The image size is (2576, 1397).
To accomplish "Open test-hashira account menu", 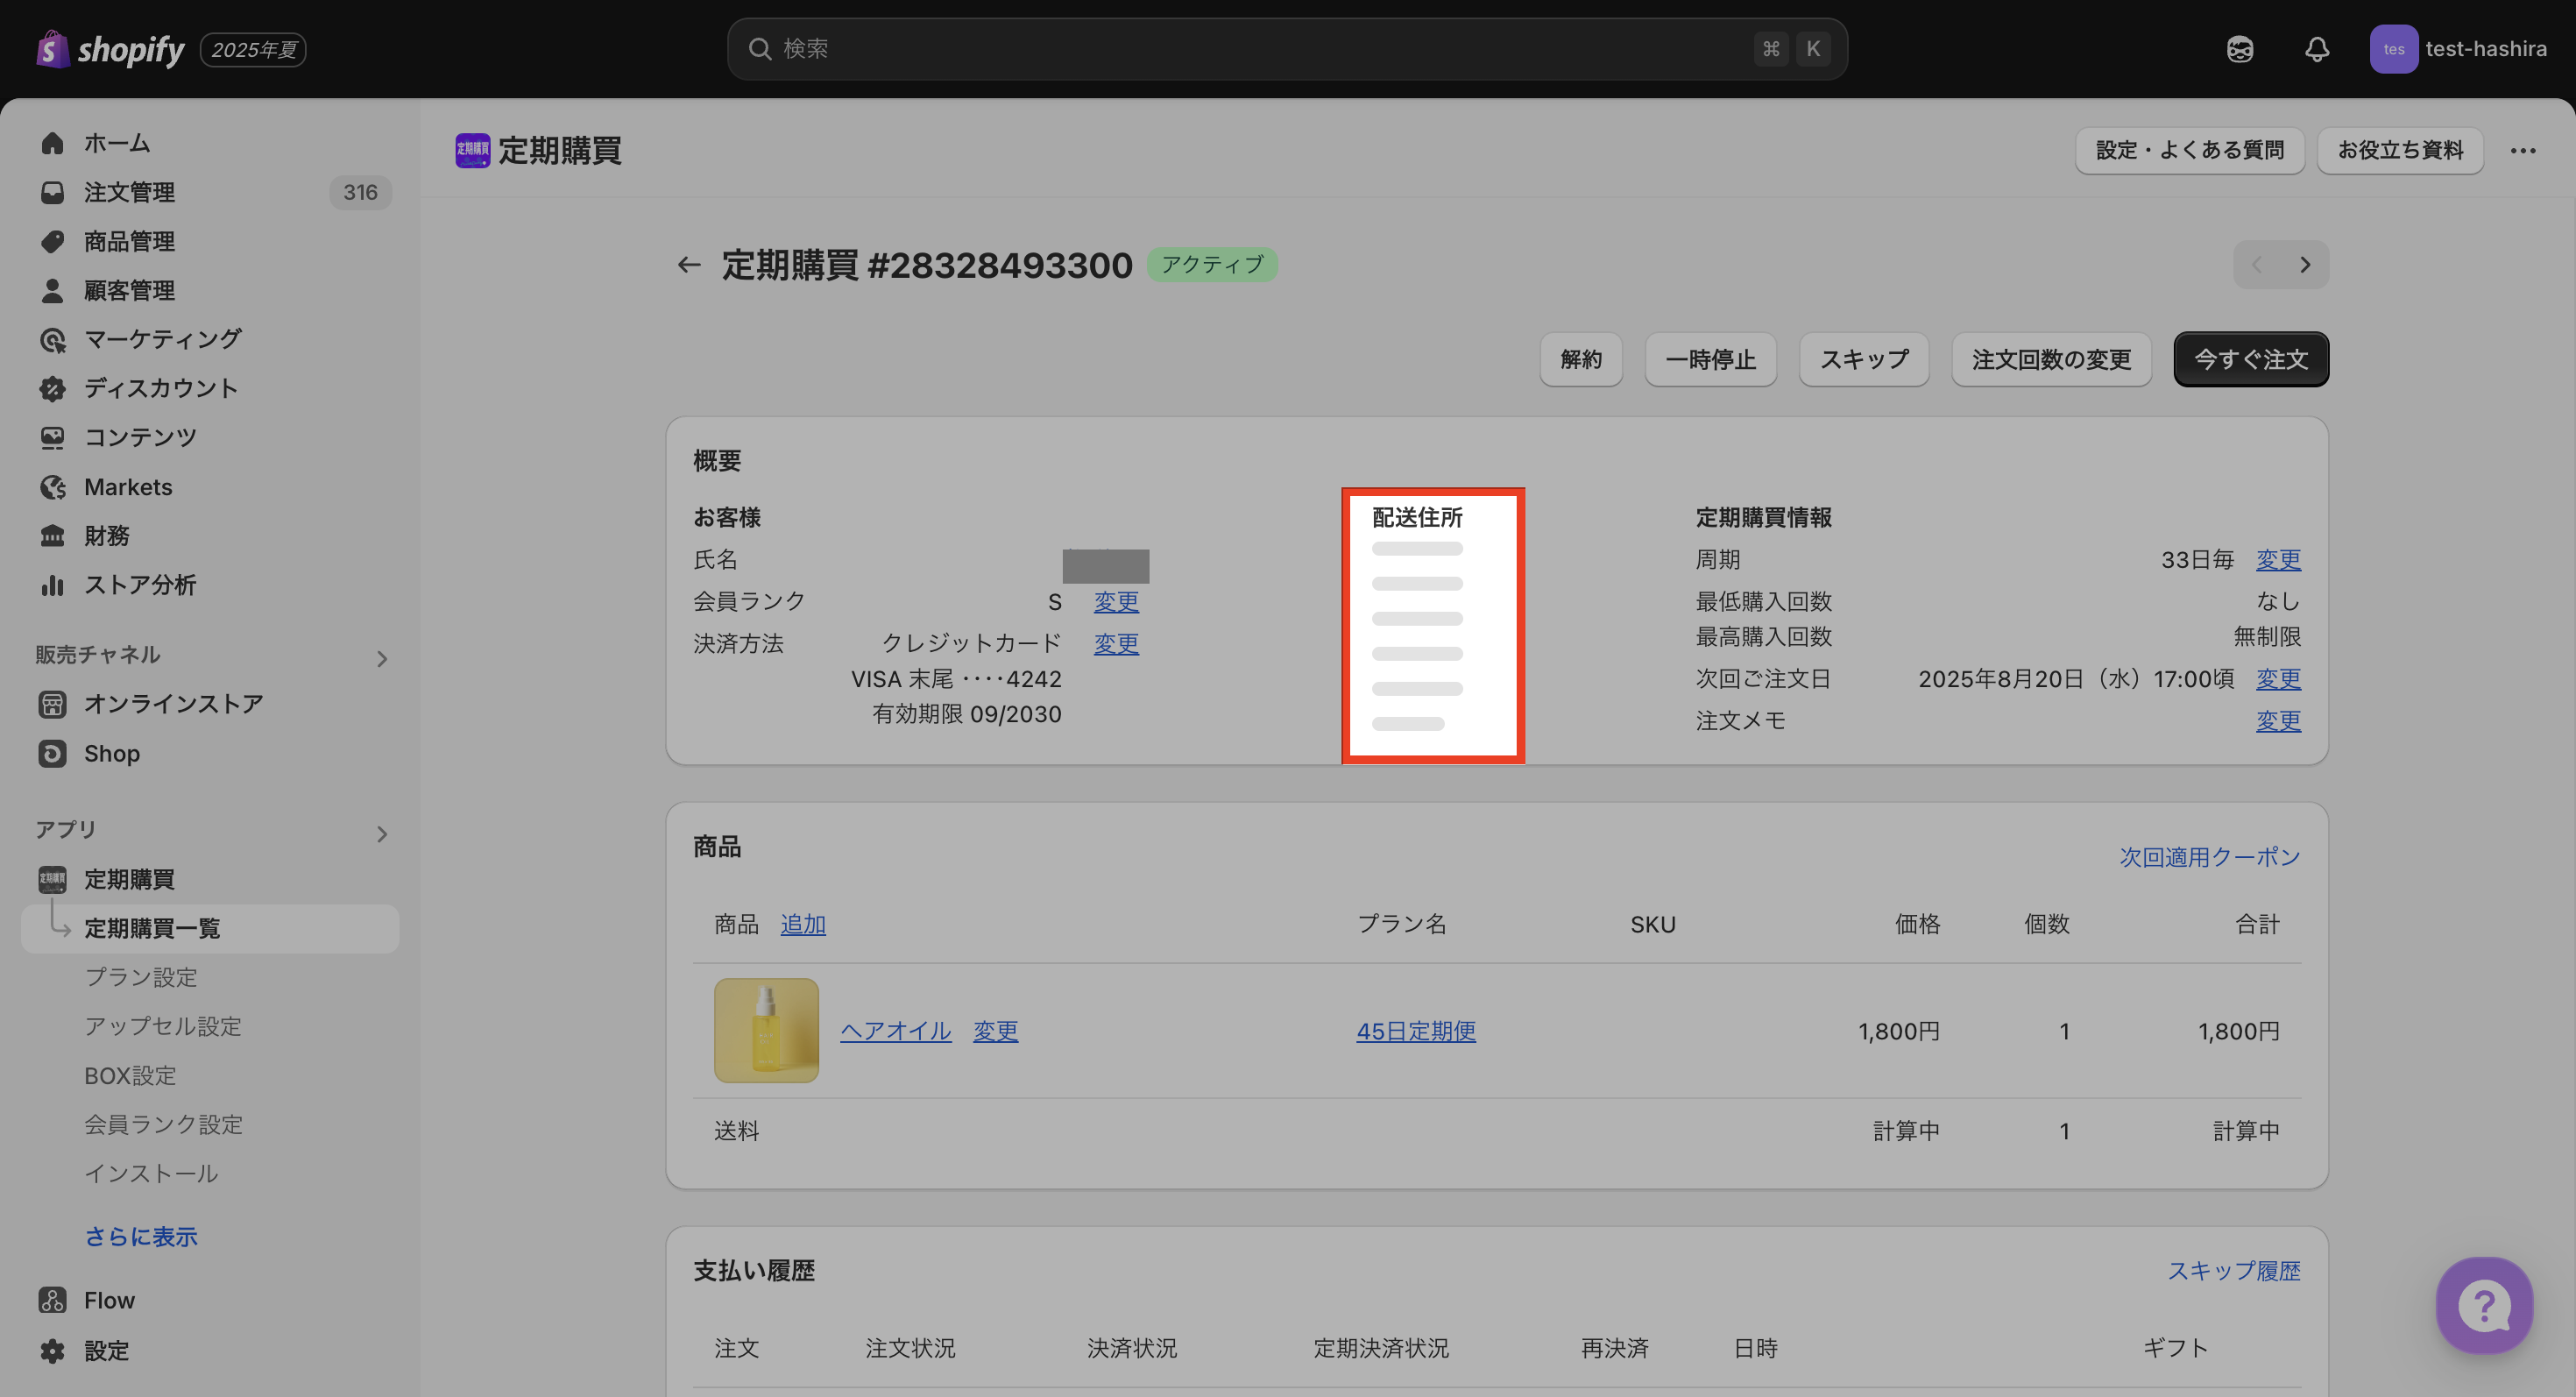I will pyautogui.click(x=2457, y=49).
